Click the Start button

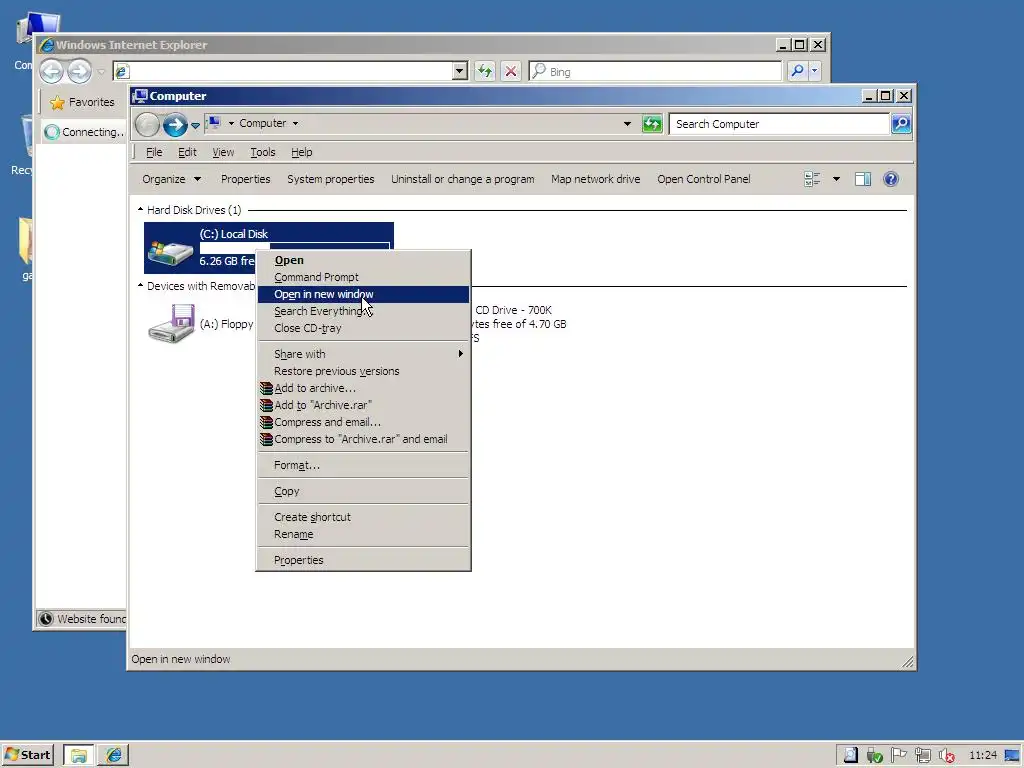27,755
